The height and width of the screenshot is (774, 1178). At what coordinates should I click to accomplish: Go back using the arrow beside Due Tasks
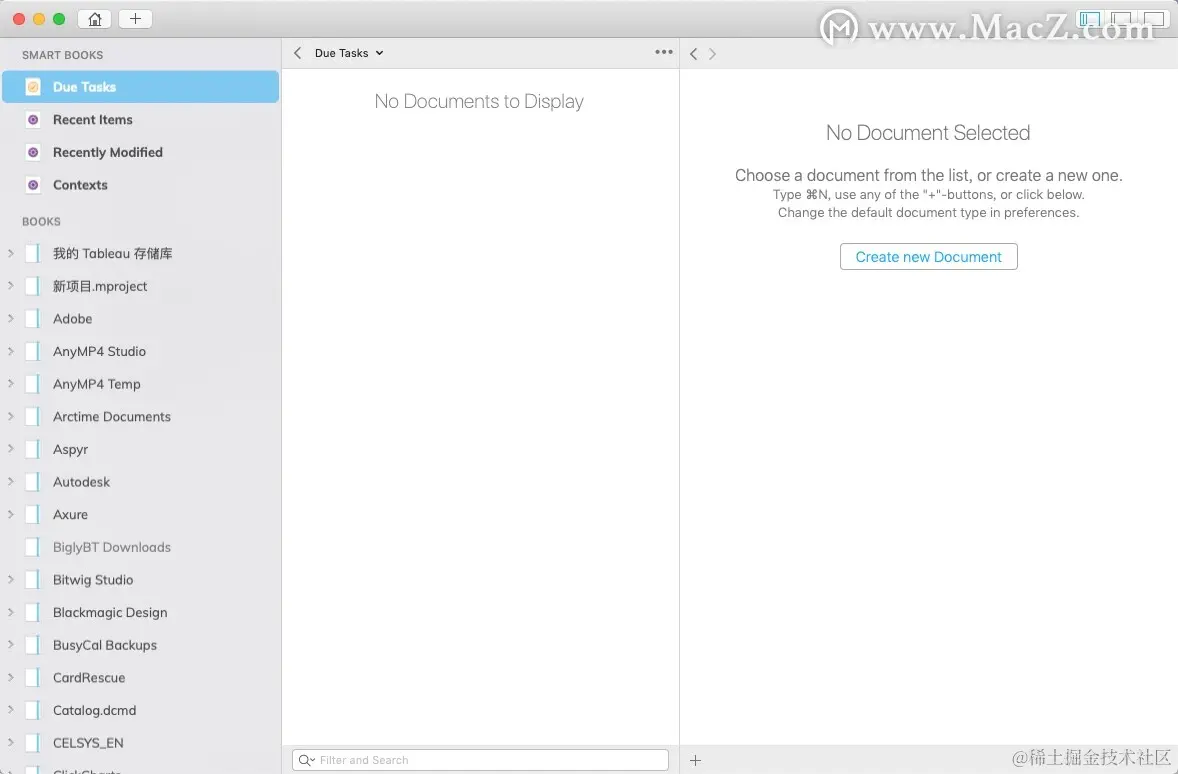pos(298,53)
